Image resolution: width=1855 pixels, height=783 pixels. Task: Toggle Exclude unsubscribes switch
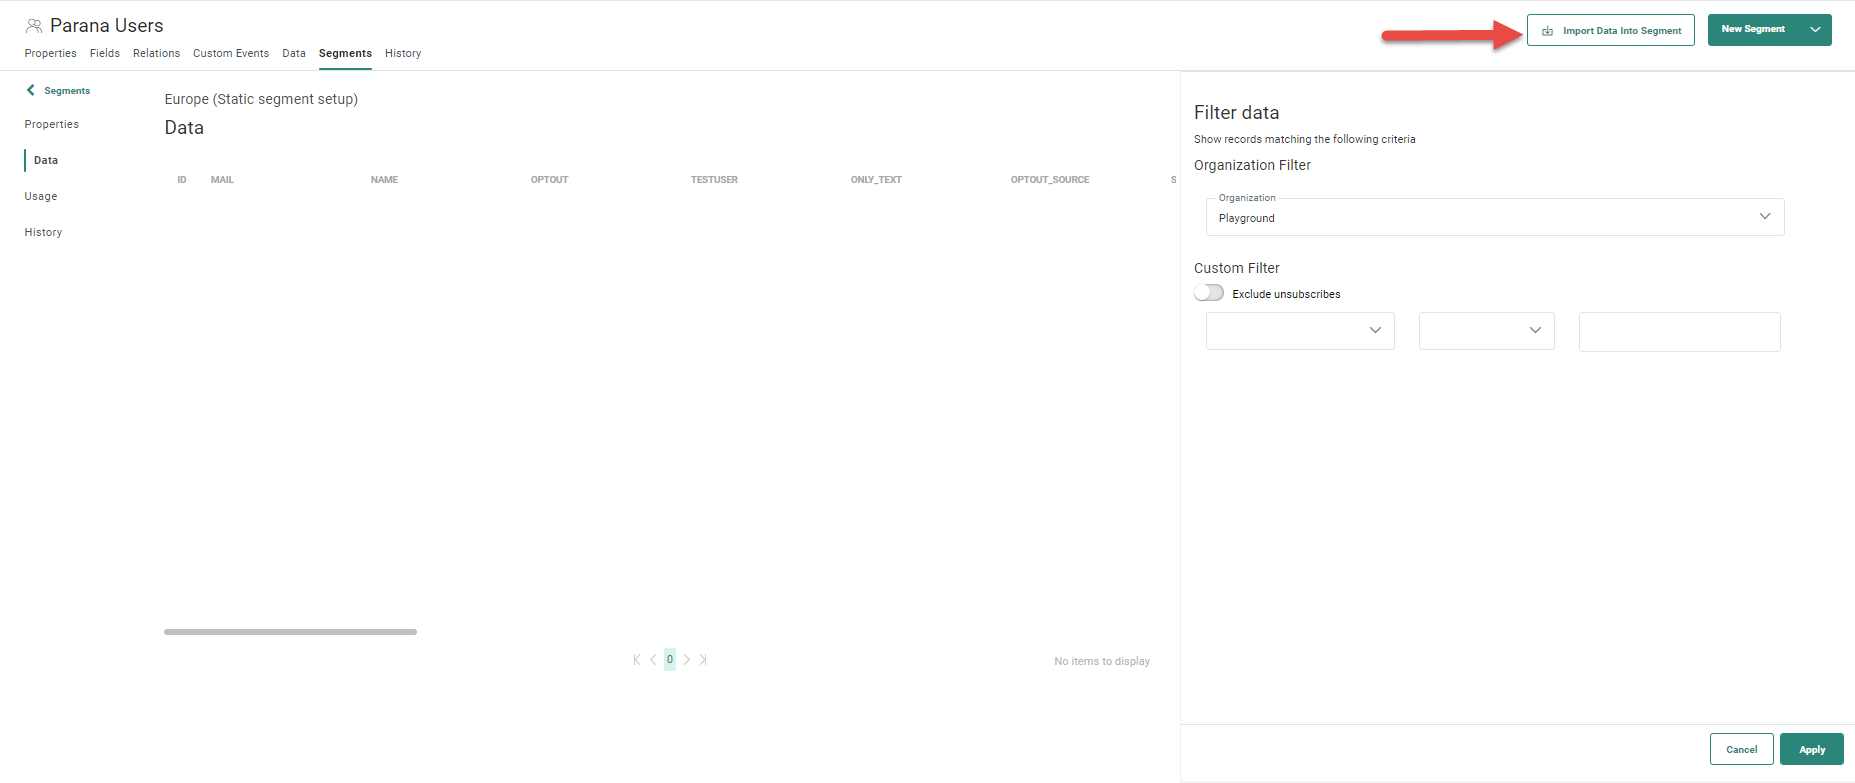tap(1209, 293)
